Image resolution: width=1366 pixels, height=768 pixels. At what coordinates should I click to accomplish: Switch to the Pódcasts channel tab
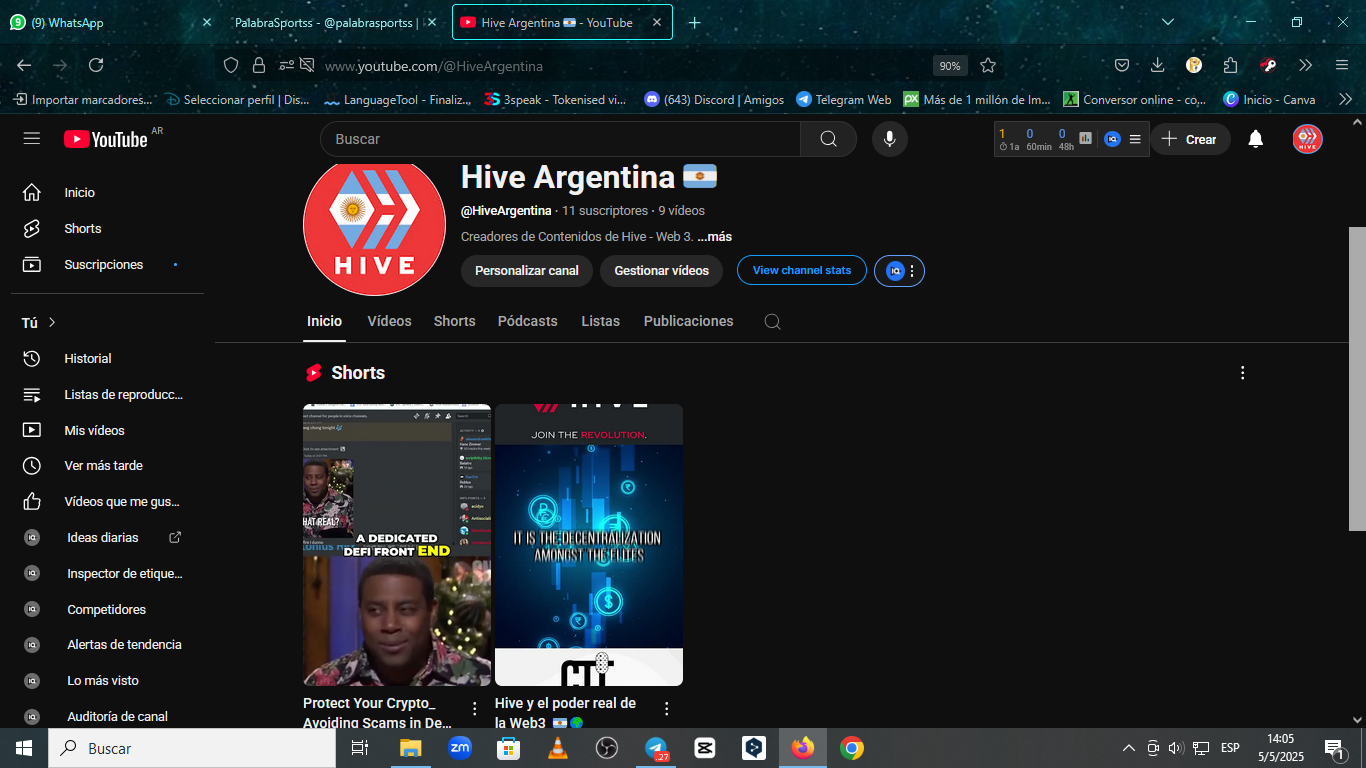(528, 321)
